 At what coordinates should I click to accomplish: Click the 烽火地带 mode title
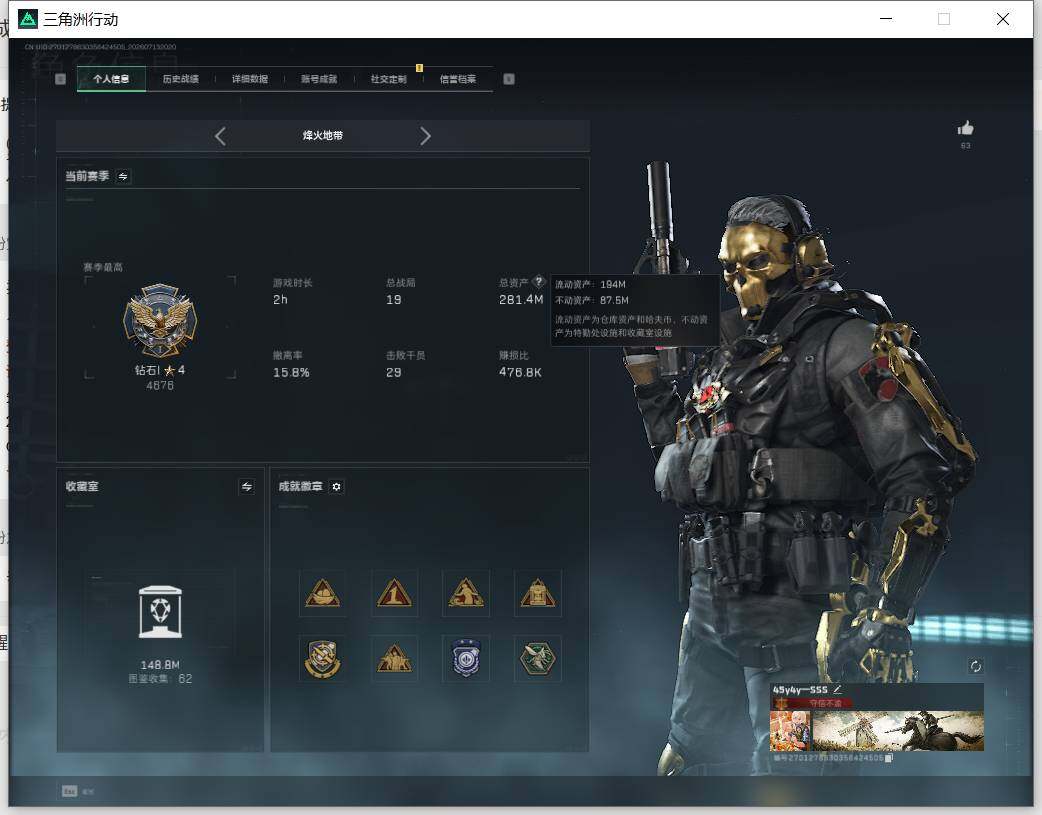(x=323, y=136)
